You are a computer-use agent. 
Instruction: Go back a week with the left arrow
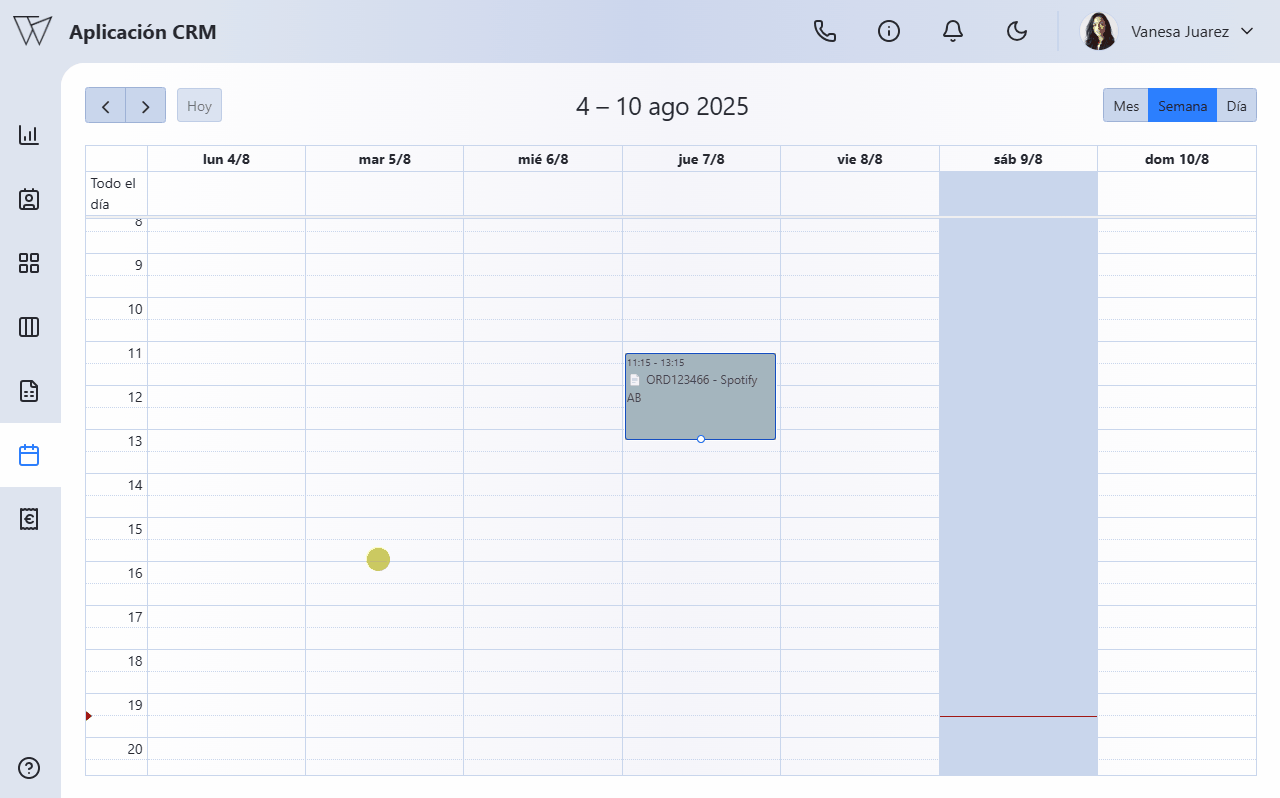[106, 105]
